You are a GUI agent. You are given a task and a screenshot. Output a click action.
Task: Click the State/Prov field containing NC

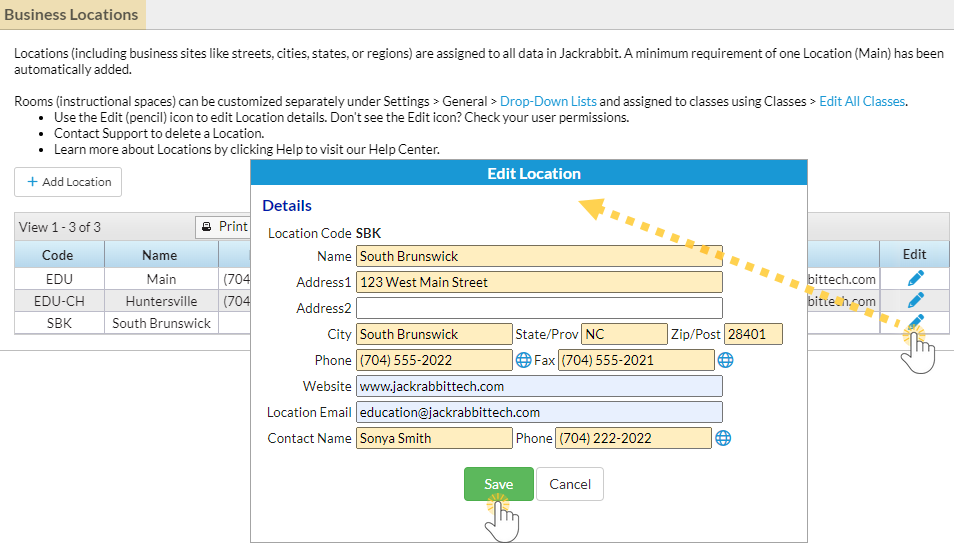624,334
